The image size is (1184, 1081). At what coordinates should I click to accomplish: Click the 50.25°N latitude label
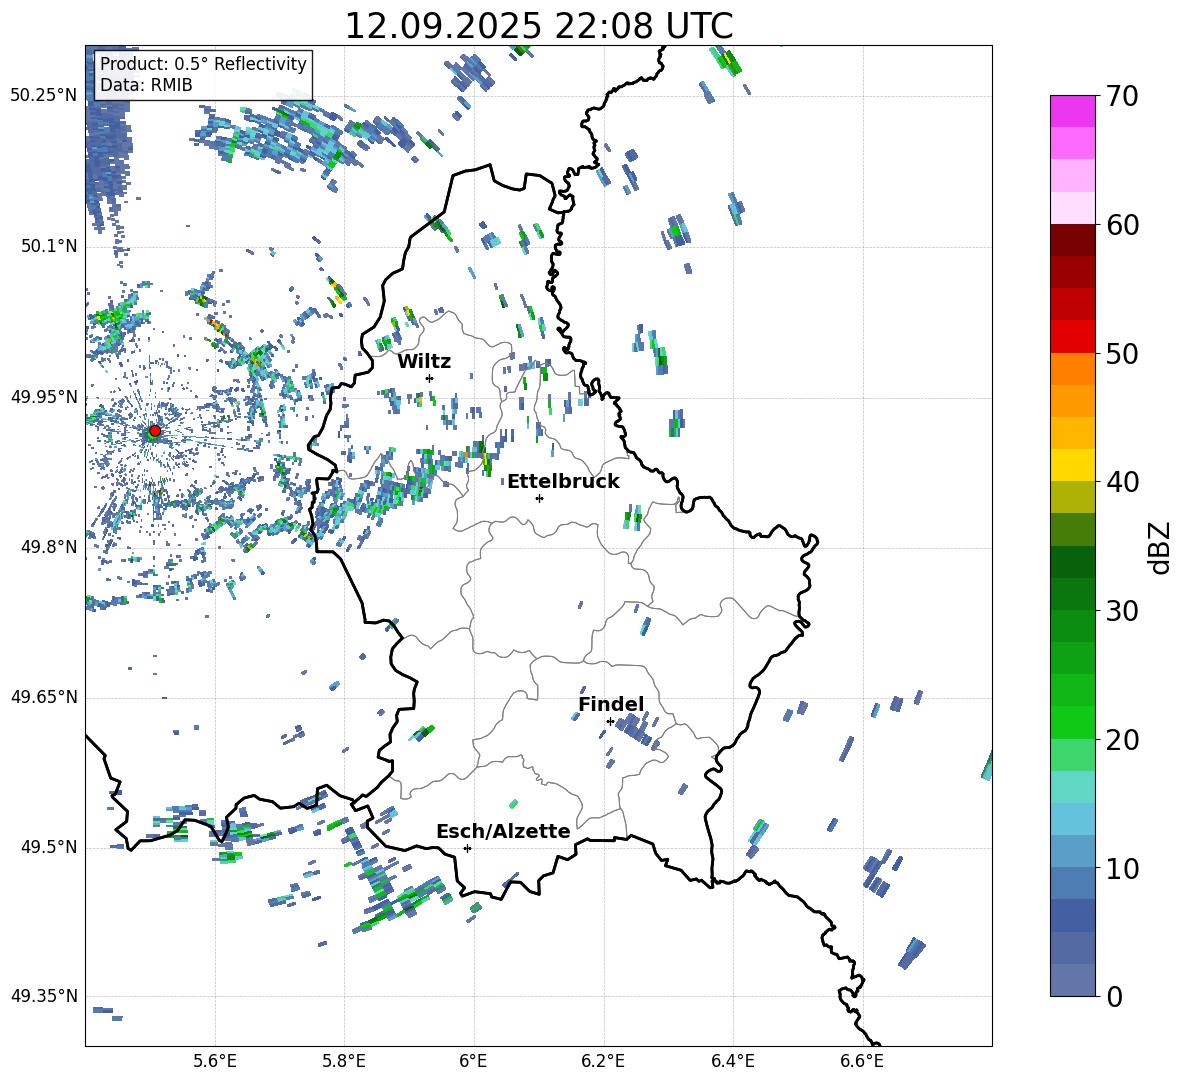tap(43, 96)
